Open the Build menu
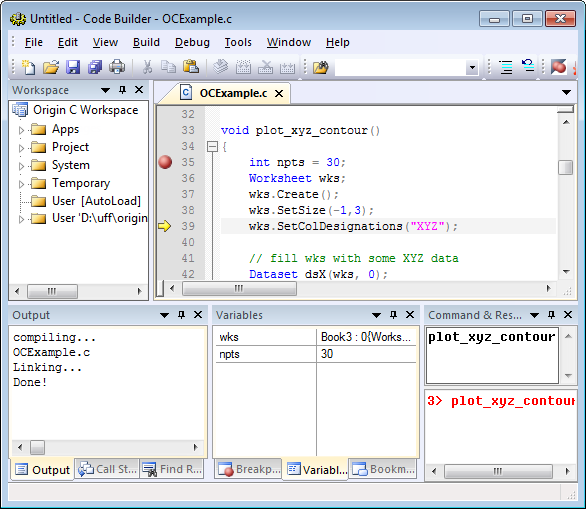This screenshot has height=509, width=586. pos(146,42)
